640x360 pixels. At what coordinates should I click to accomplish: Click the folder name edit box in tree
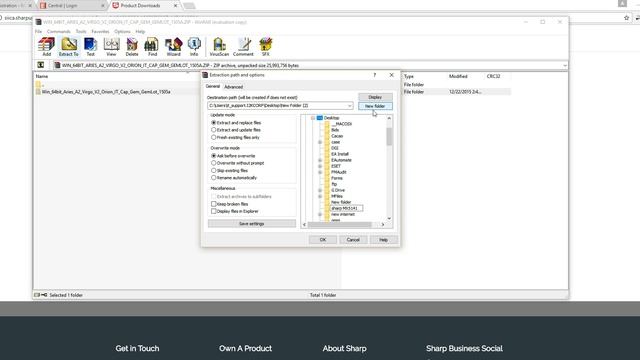346,208
